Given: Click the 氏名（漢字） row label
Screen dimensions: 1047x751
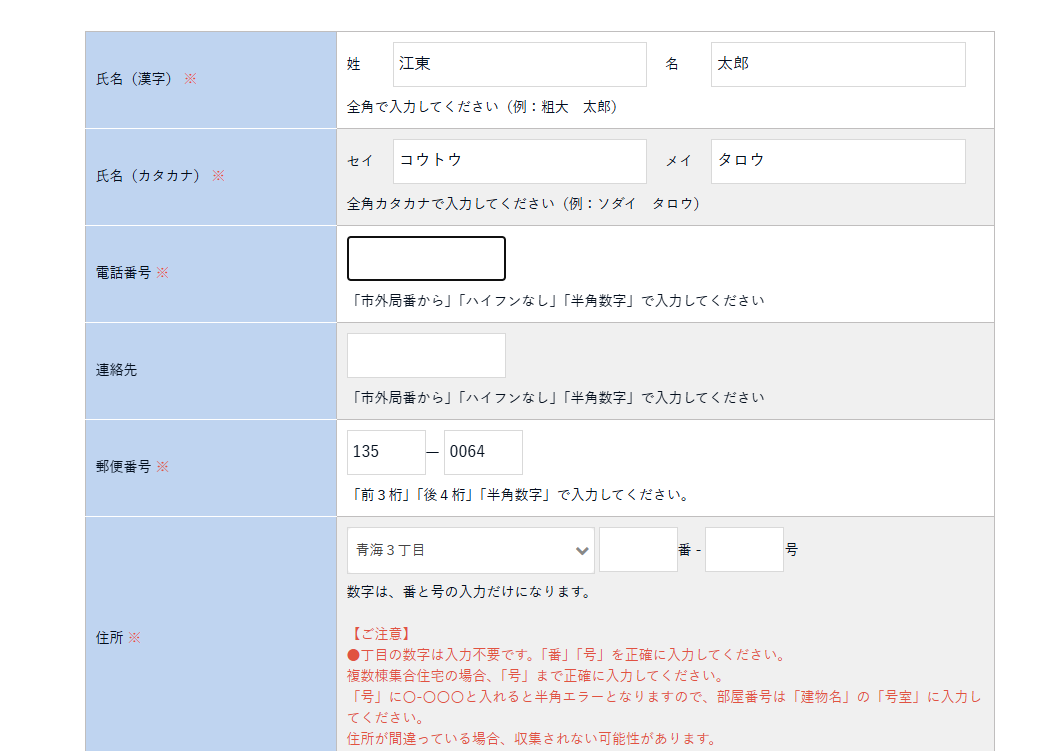Looking at the screenshot, I should tap(134, 79).
